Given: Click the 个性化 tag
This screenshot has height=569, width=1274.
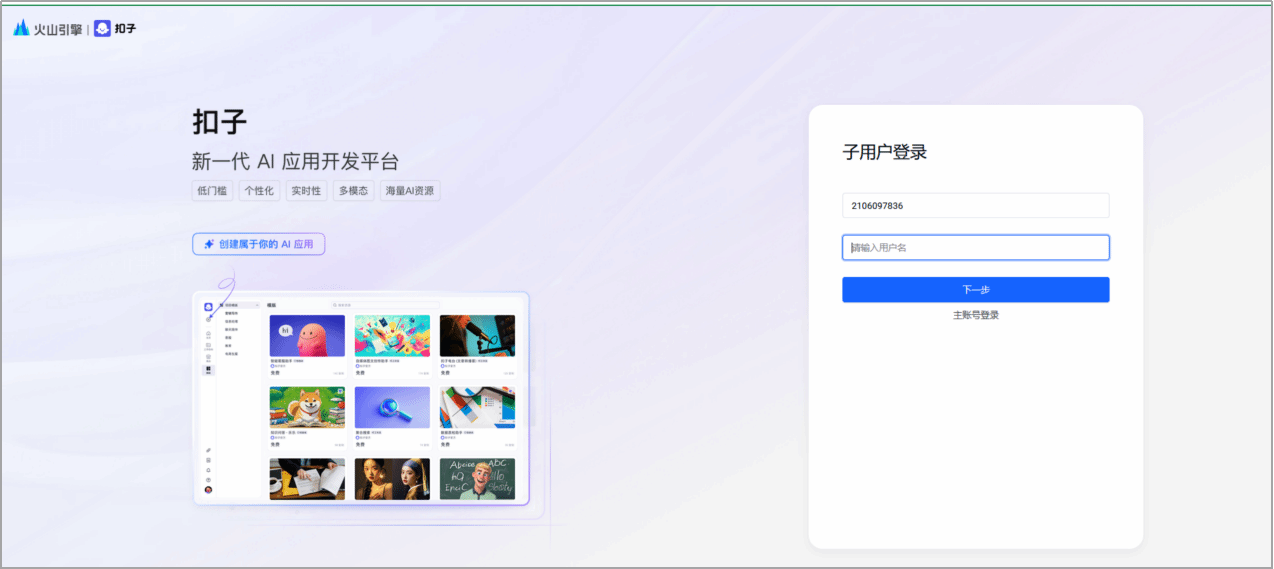Looking at the screenshot, I should click(x=259, y=191).
